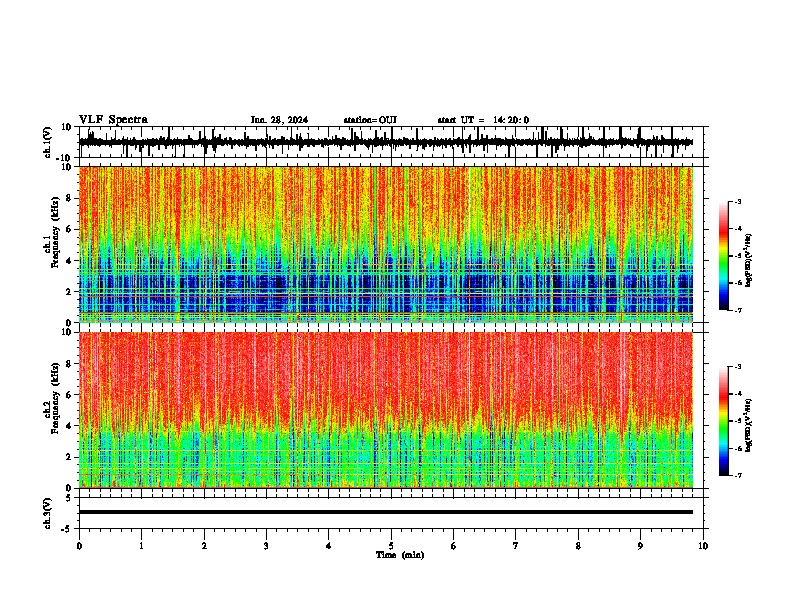Click time axis tick label "4"
Screen dimensions: 792x612
click(329, 546)
